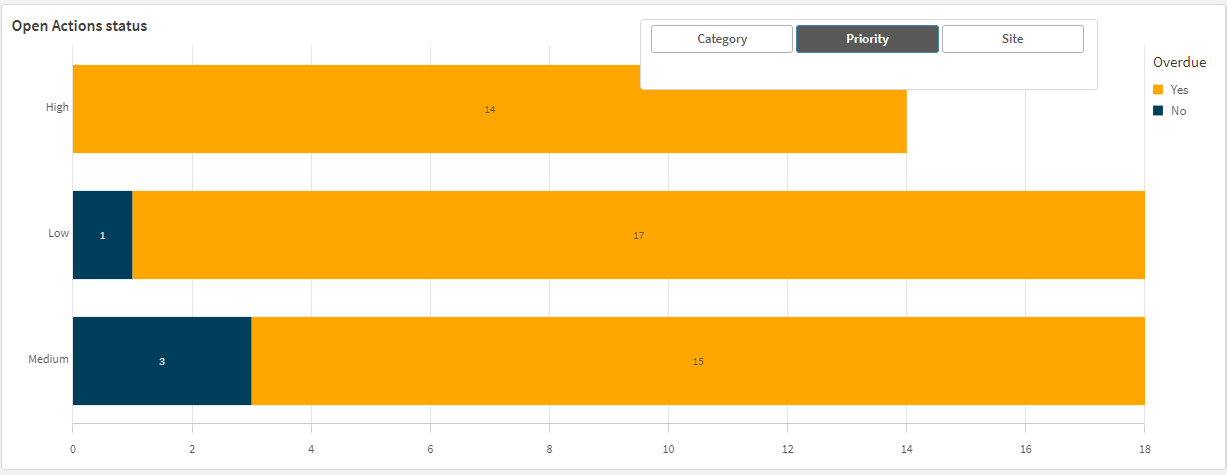Screen dimensions: 1227x475
Task: Click the 0 tick on the x-axis
Action: pyautogui.click(x=73, y=451)
